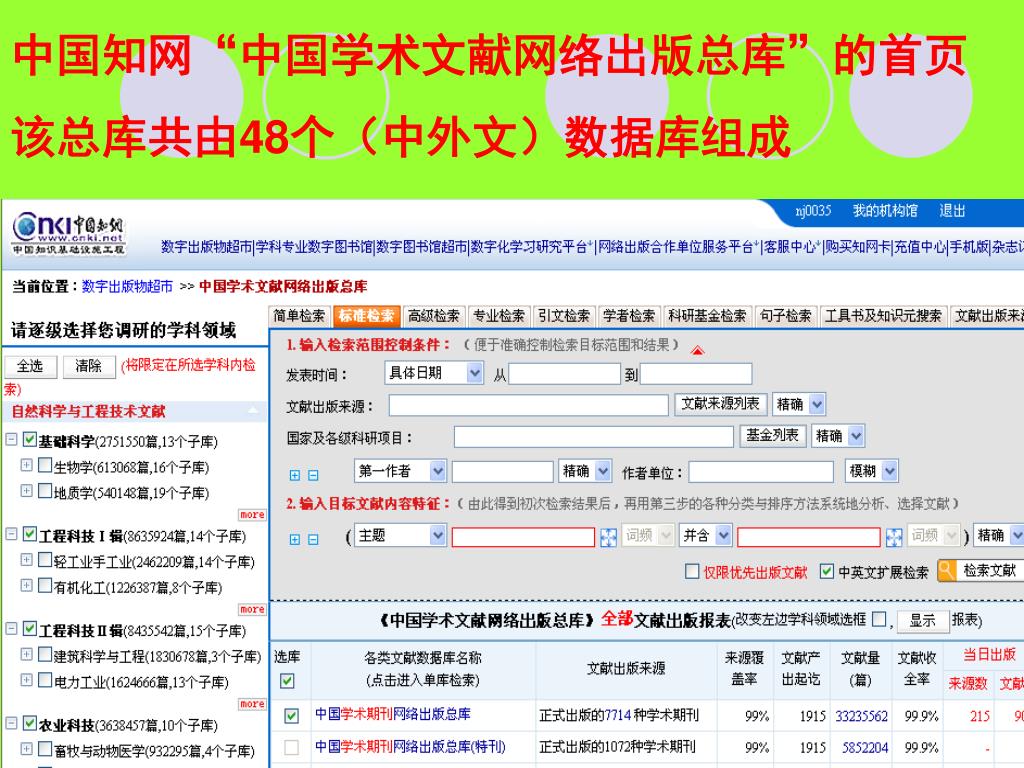
Task: Click the first 主题 keyword input
Action: coord(523,537)
